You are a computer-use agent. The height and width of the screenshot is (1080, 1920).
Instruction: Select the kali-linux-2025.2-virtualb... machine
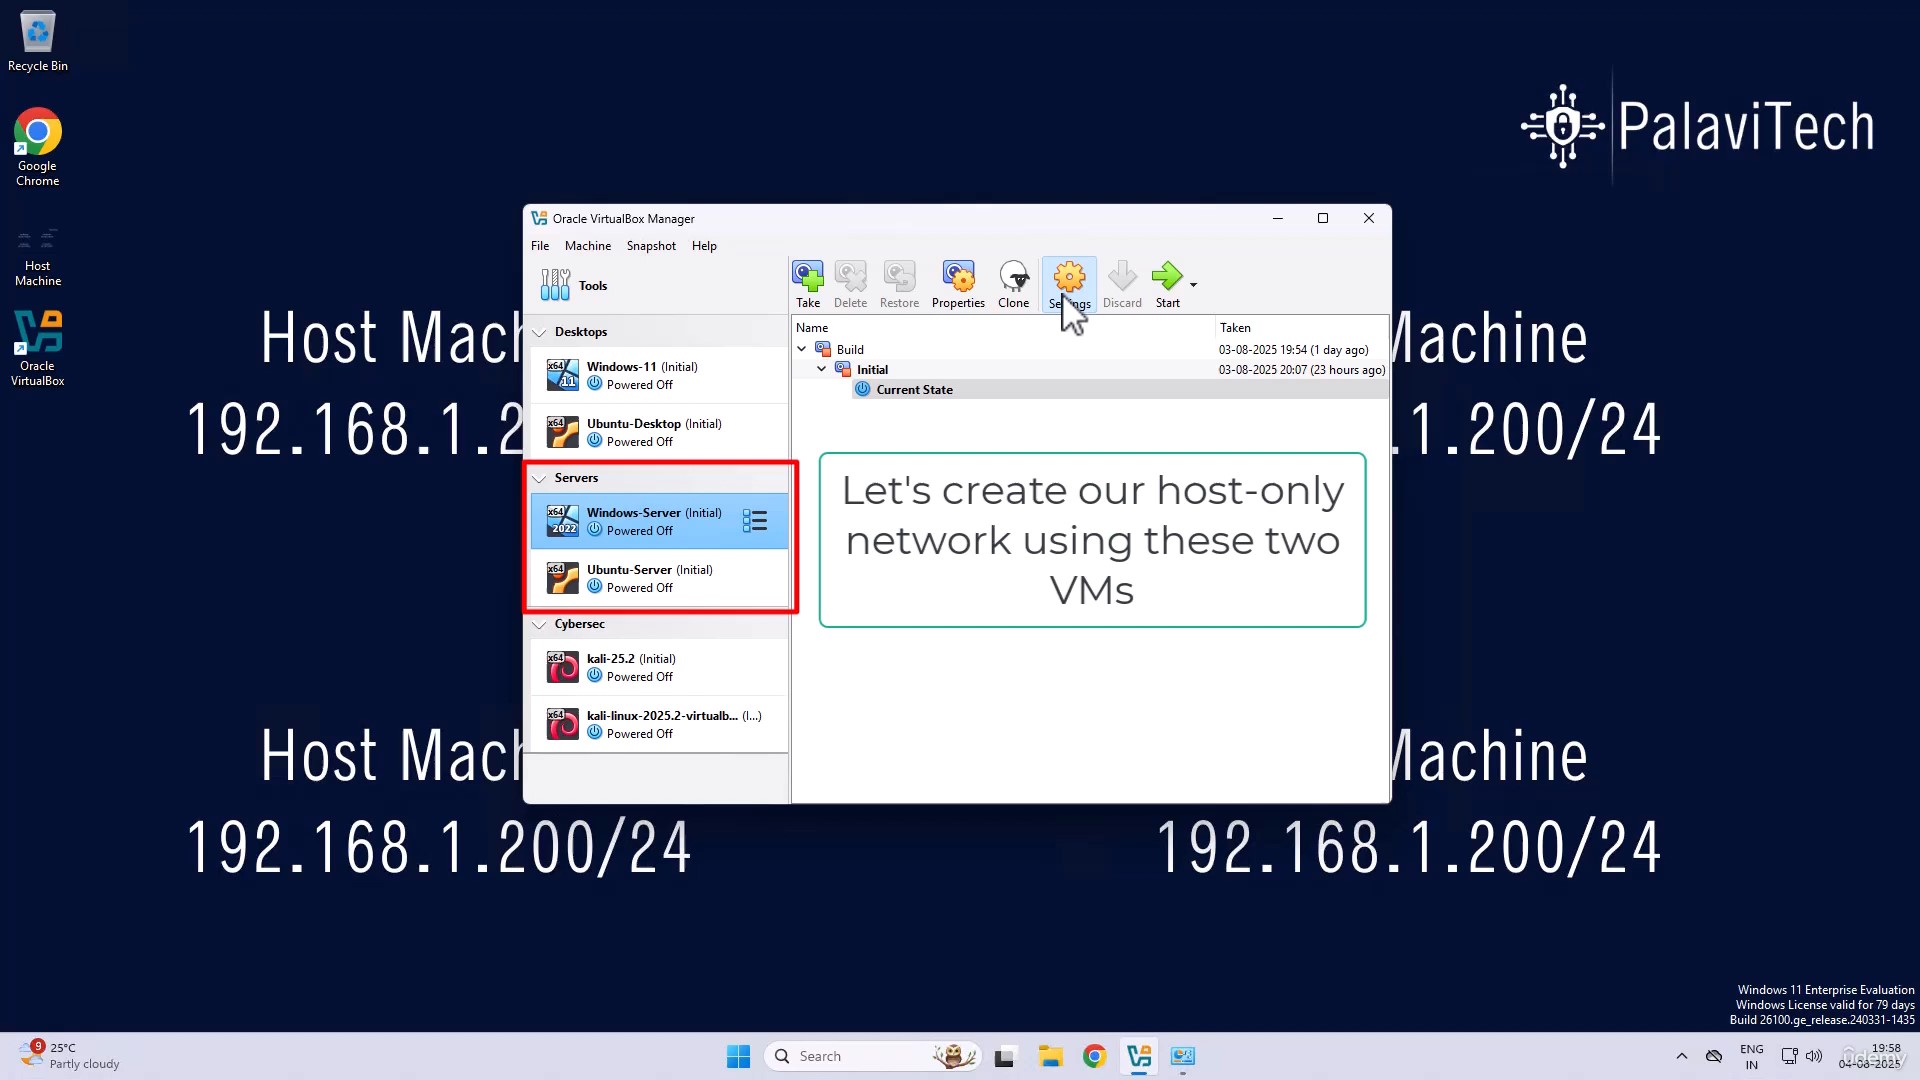[x=658, y=724]
